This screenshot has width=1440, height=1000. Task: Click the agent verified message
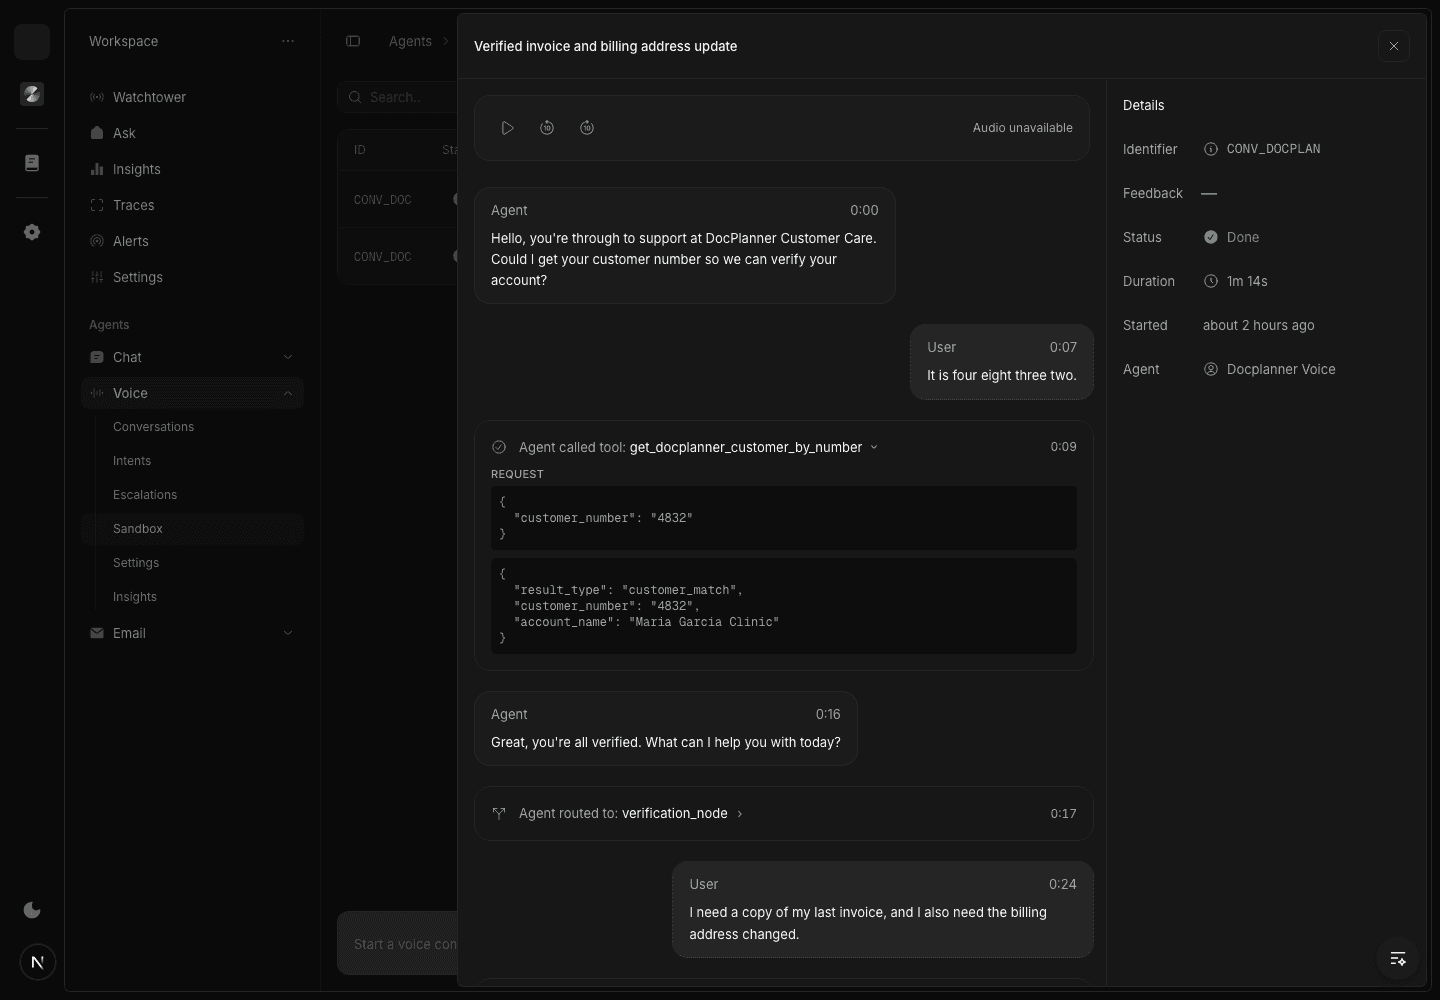(x=666, y=729)
